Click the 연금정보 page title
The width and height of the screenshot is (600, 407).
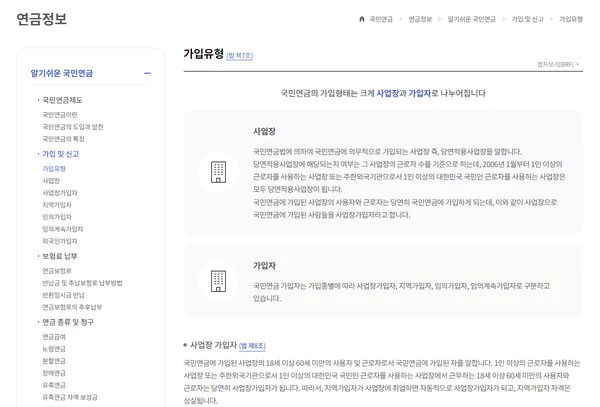click(42, 19)
